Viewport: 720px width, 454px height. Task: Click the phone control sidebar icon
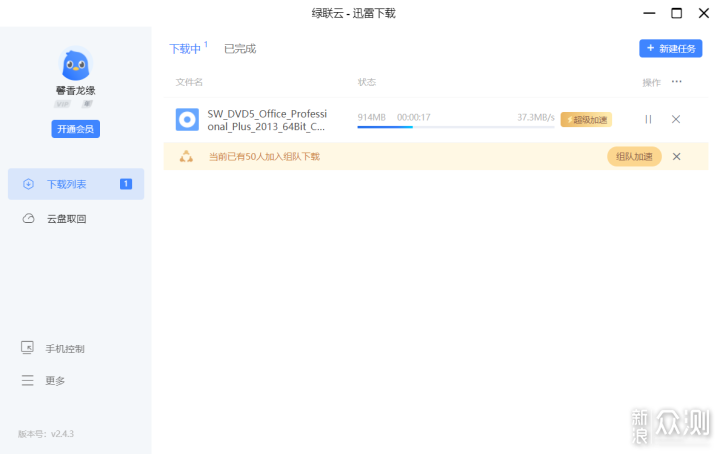coord(27,348)
